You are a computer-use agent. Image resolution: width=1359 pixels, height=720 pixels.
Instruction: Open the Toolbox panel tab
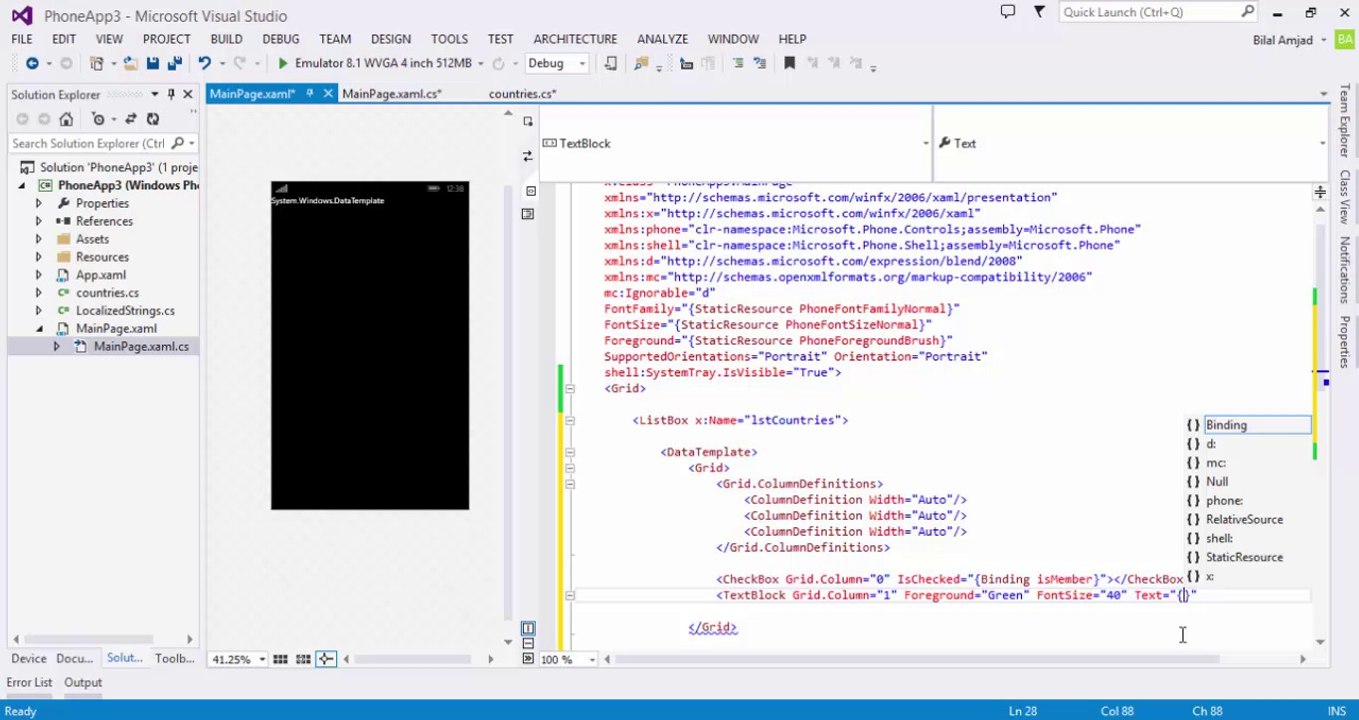[x=174, y=658]
